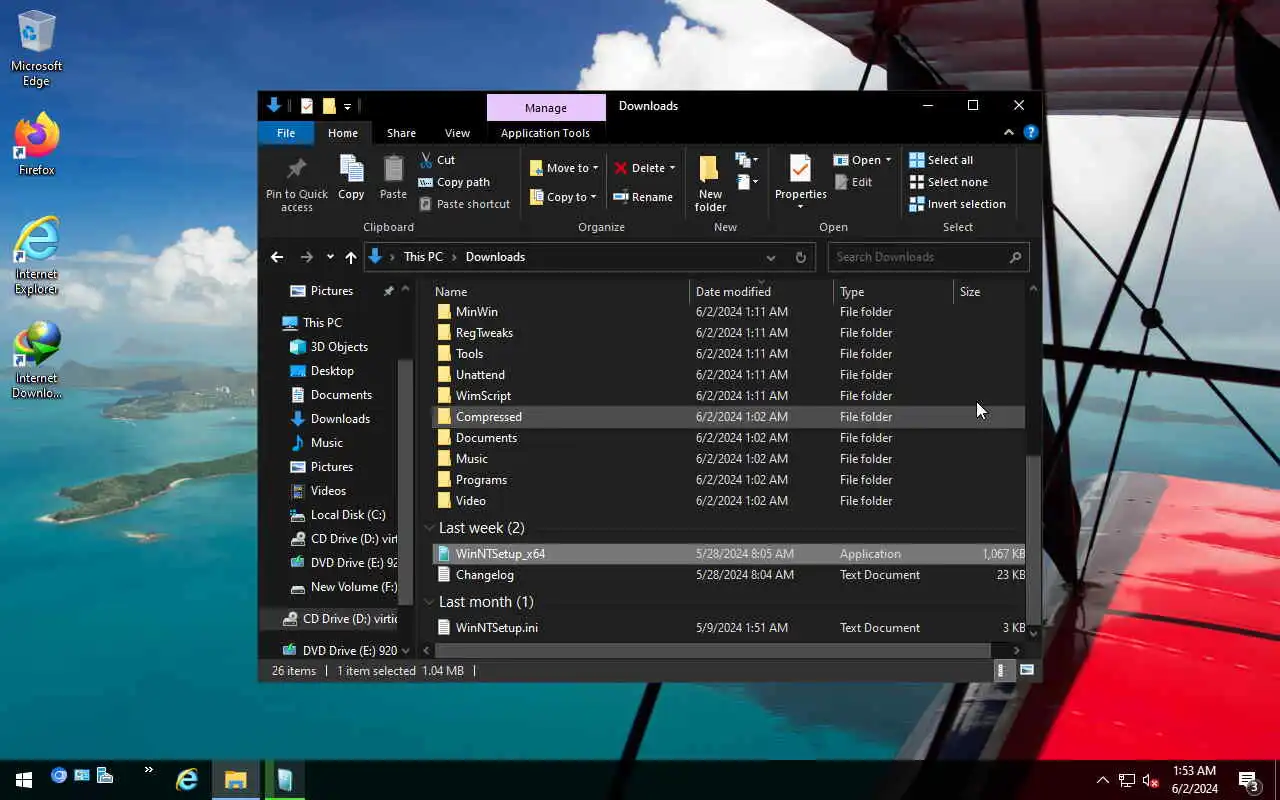Expand the Move to dropdown

pos(595,168)
